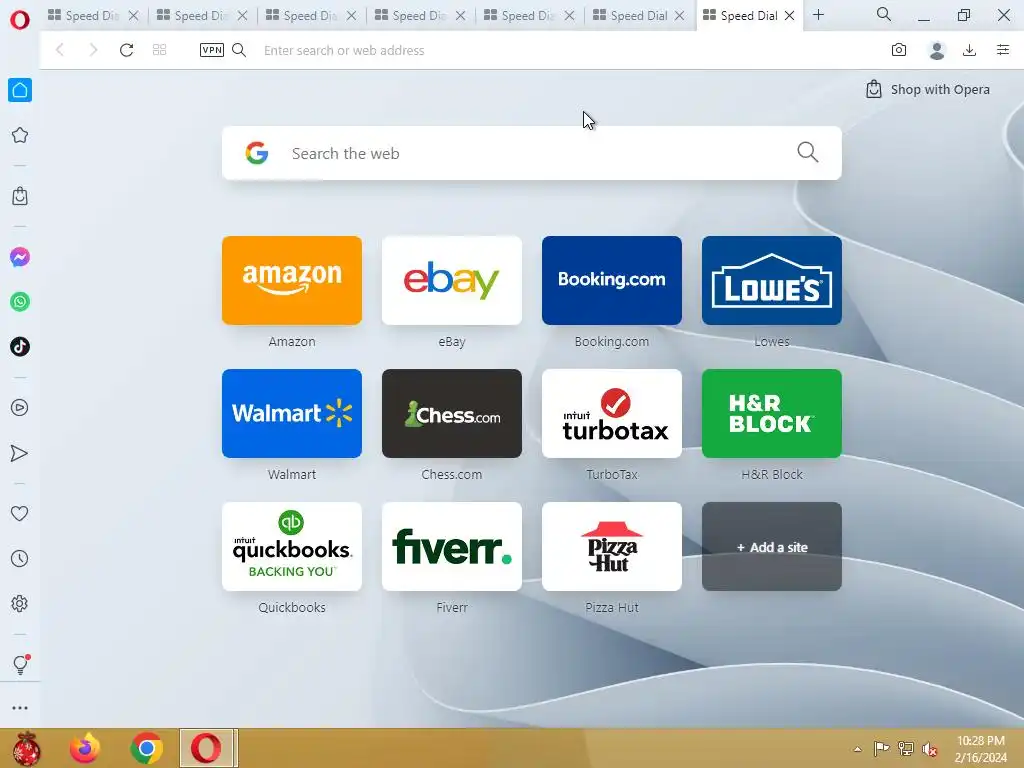The width and height of the screenshot is (1024, 768).
Task: Open the Chess.com speed dial tile
Action: (452, 413)
